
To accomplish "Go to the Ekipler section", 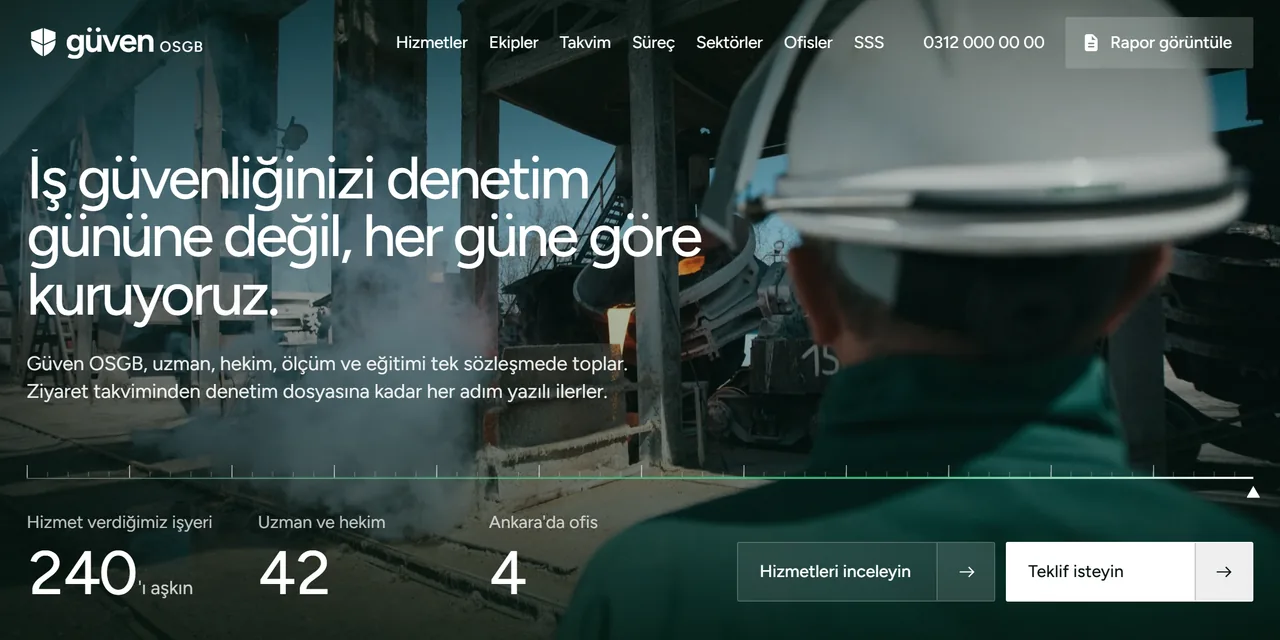I will click(514, 43).
